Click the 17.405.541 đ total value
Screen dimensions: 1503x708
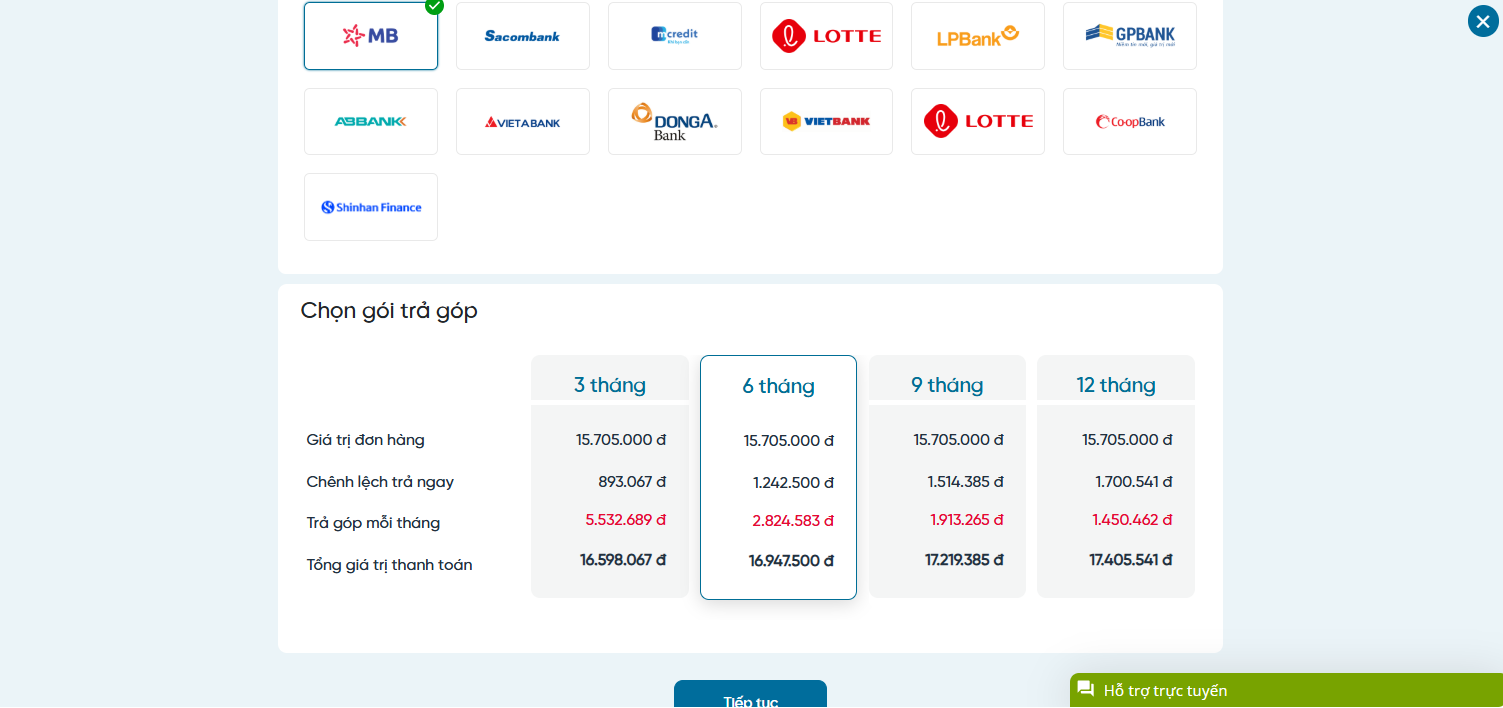1131,560
